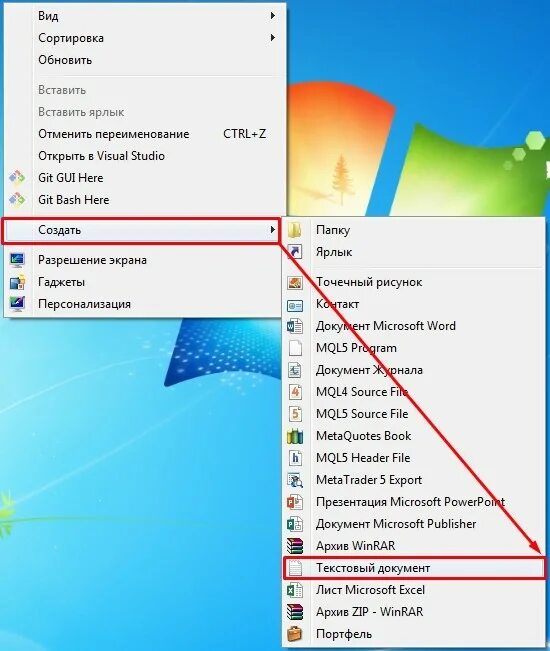This screenshot has height=651, width=550.
Task: Expand the Создать submenu arrow
Action: [x=273, y=230]
